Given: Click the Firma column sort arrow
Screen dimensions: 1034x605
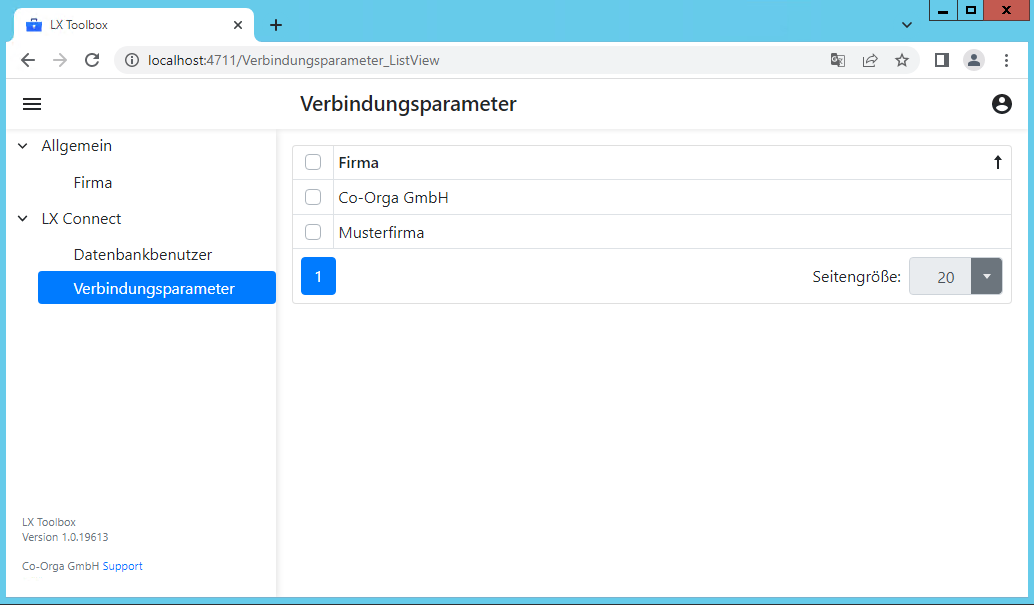Looking at the screenshot, I should click(x=997, y=163).
